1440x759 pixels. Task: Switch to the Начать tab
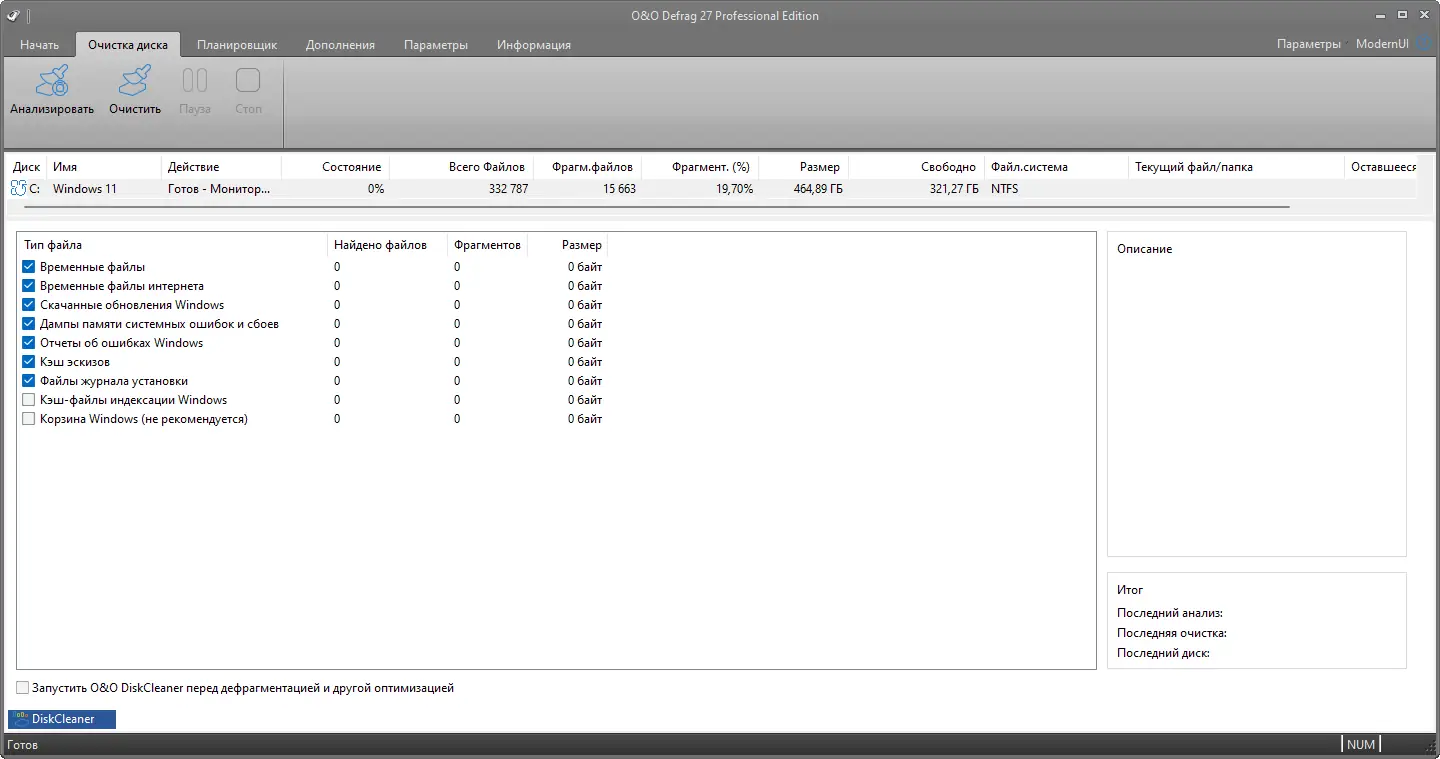(40, 45)
